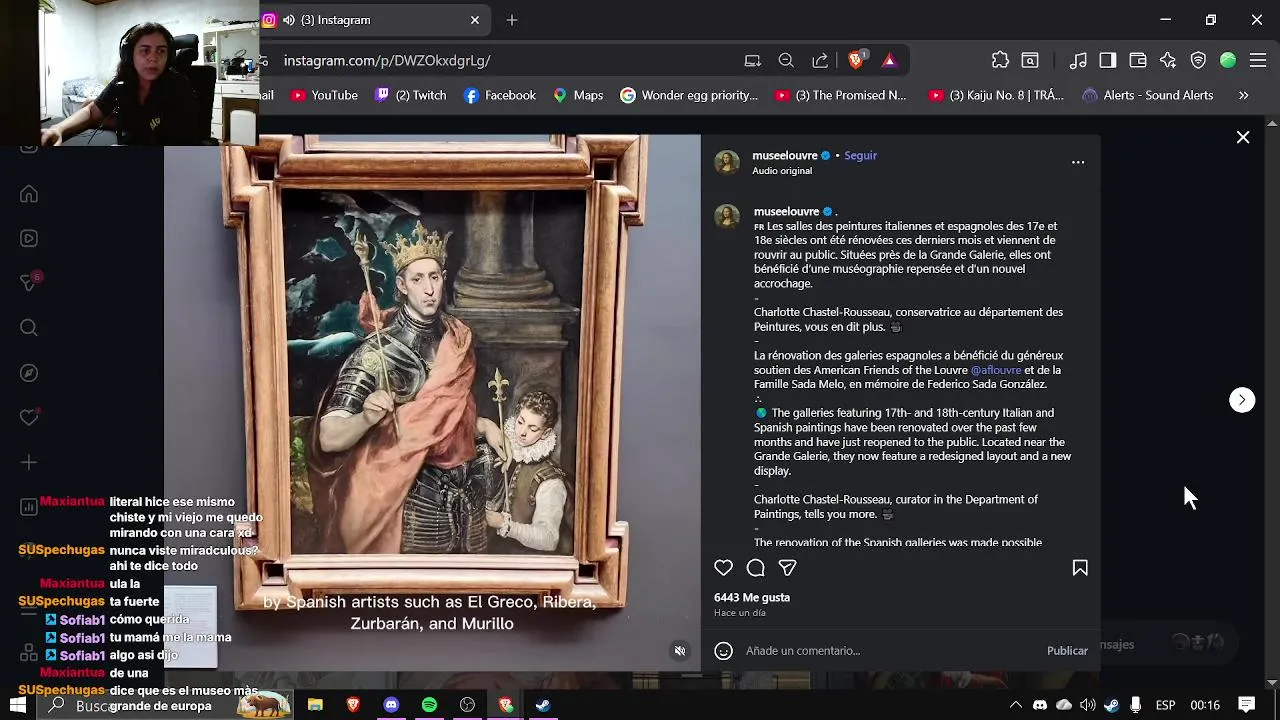Mute tab via speaker icon on tab
Screen dimensions: 1280x720
point(289,20)
